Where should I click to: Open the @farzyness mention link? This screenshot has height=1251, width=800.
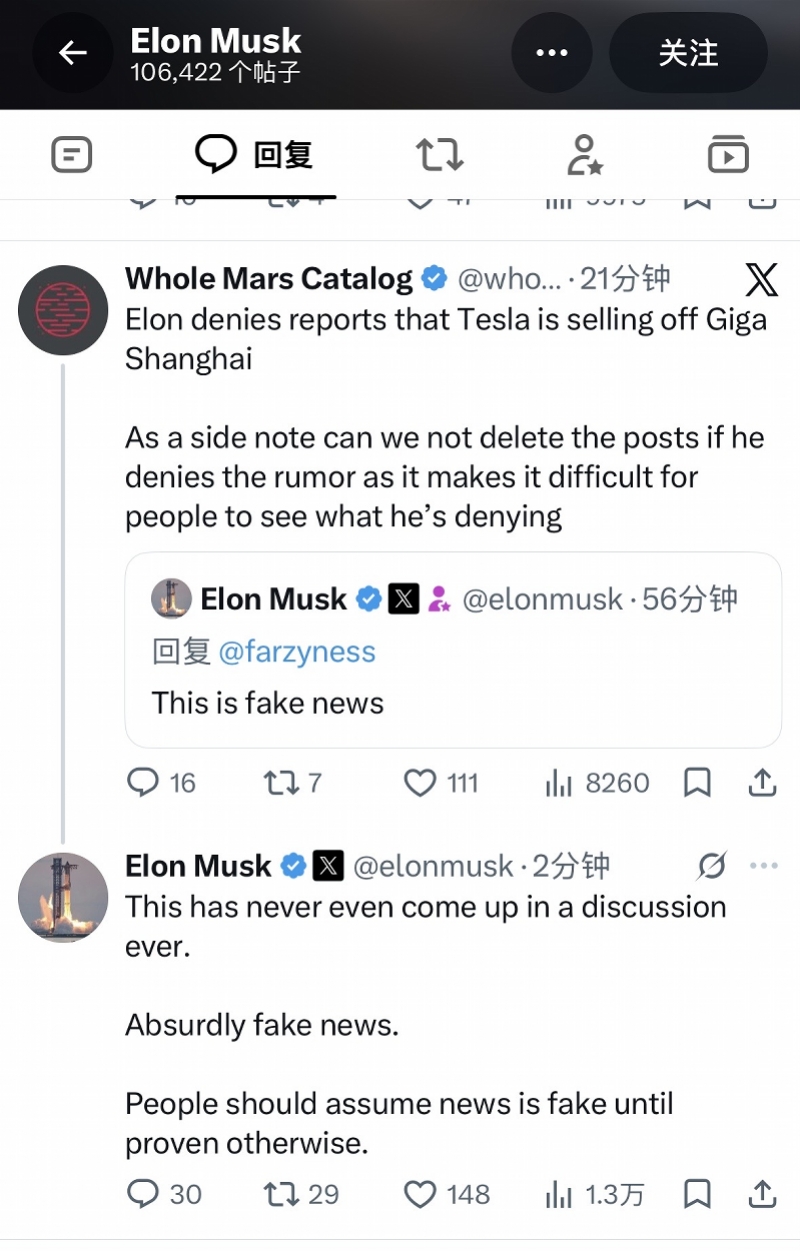296,652
